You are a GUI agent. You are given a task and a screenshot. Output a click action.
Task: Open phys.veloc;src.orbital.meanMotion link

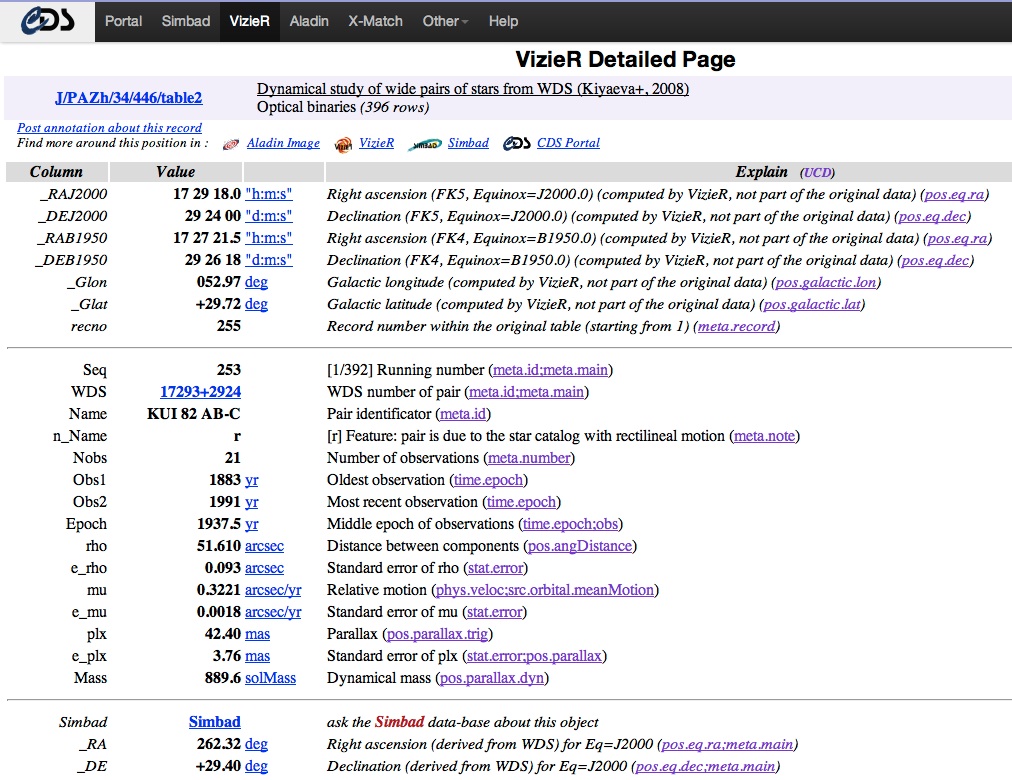[545, 590]
